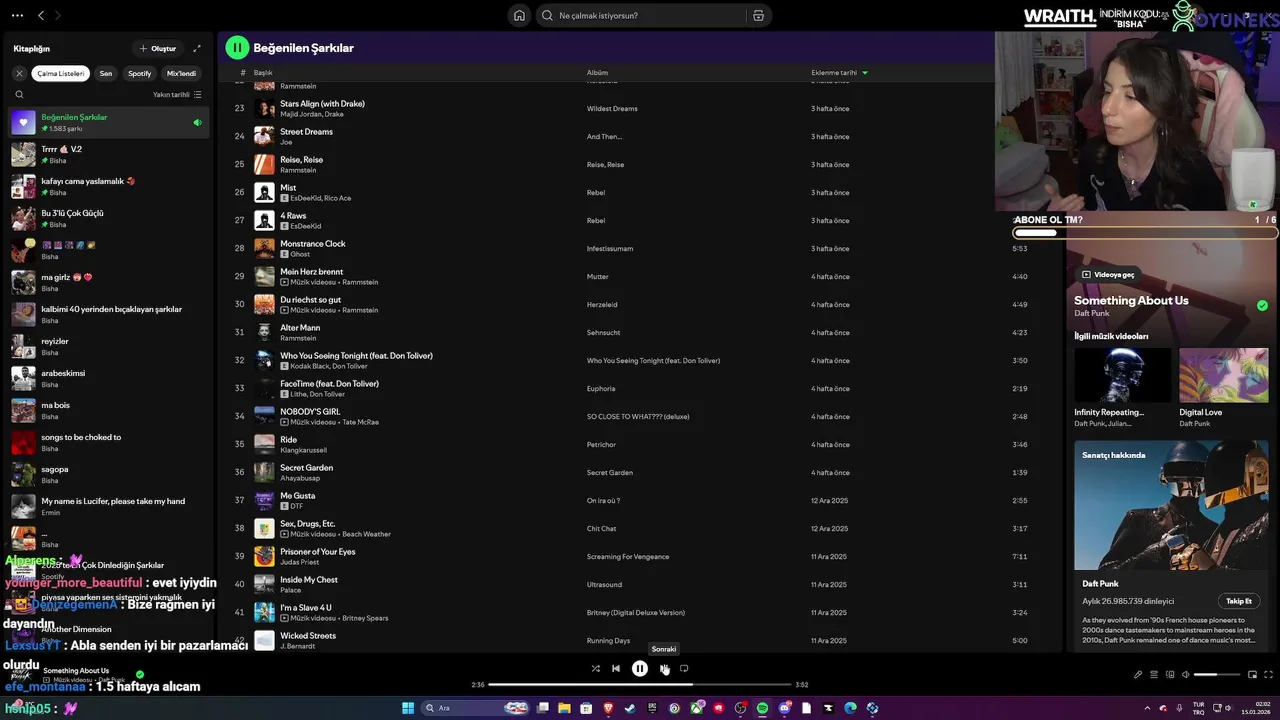The height and width of the screenshot is (720, 1280).
Task: Enter full screen mode icon
Action: pos(1270,674)
